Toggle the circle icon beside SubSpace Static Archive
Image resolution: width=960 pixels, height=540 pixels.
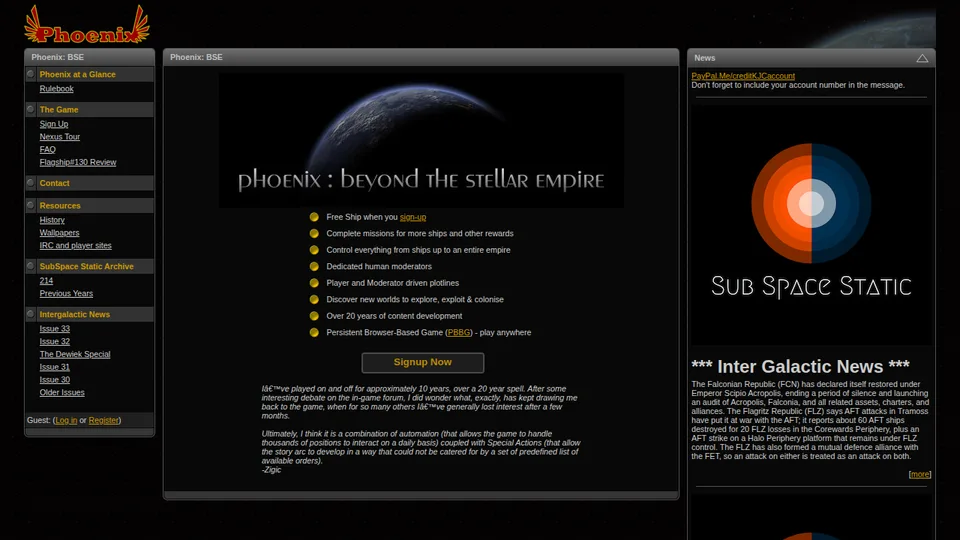coord(31,266)
